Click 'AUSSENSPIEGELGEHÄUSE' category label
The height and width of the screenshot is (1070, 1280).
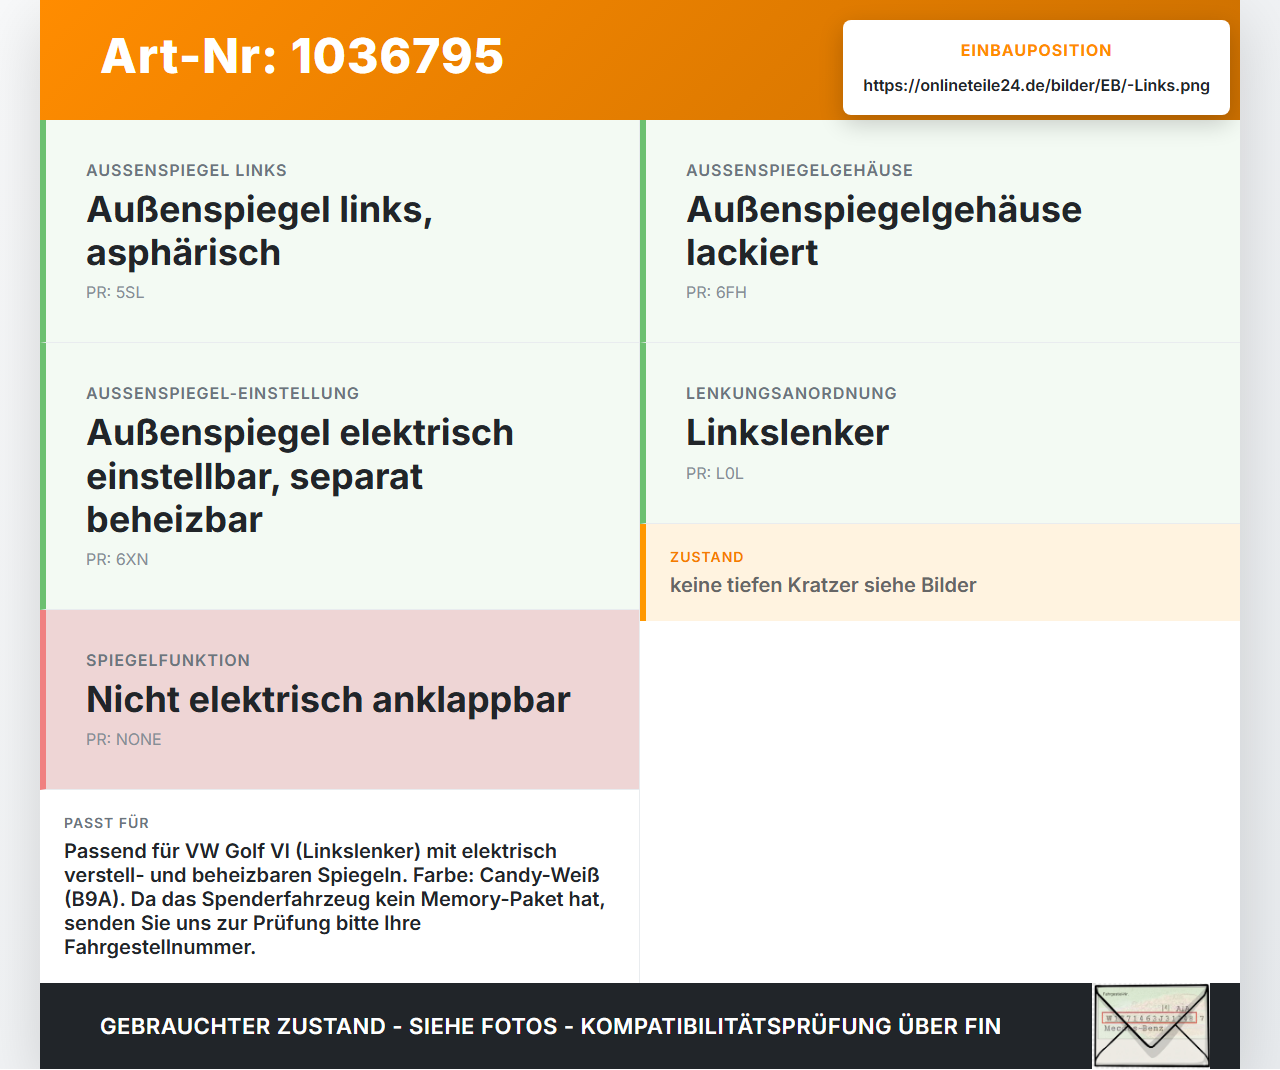(x=799, y=170)
